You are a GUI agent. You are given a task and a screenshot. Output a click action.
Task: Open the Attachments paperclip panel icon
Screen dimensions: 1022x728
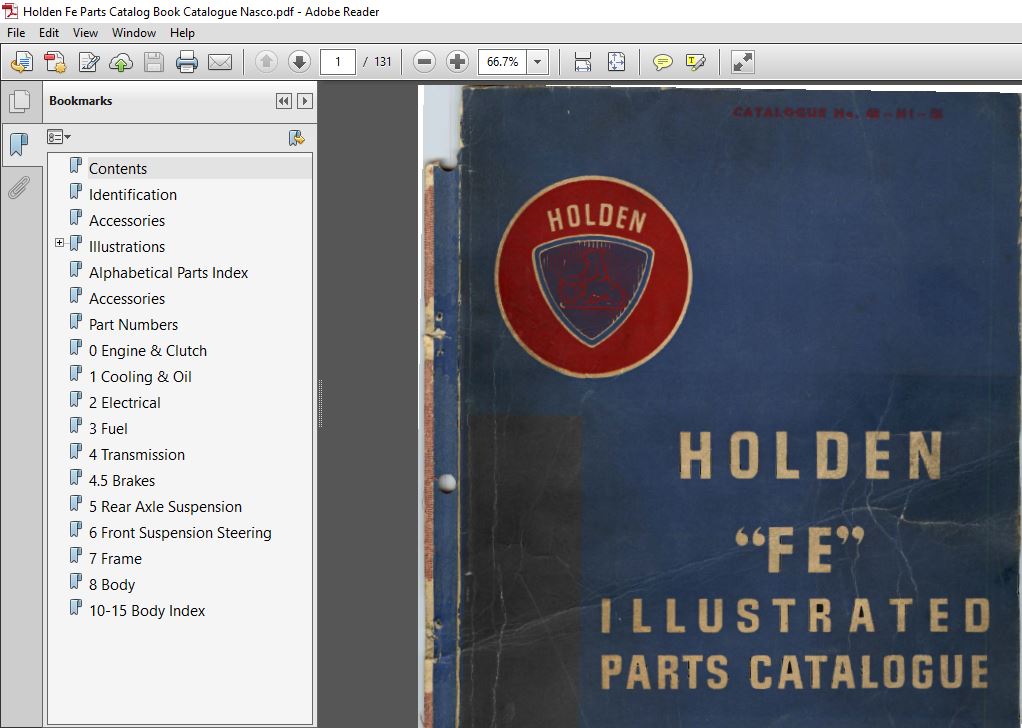coord(19,188)
